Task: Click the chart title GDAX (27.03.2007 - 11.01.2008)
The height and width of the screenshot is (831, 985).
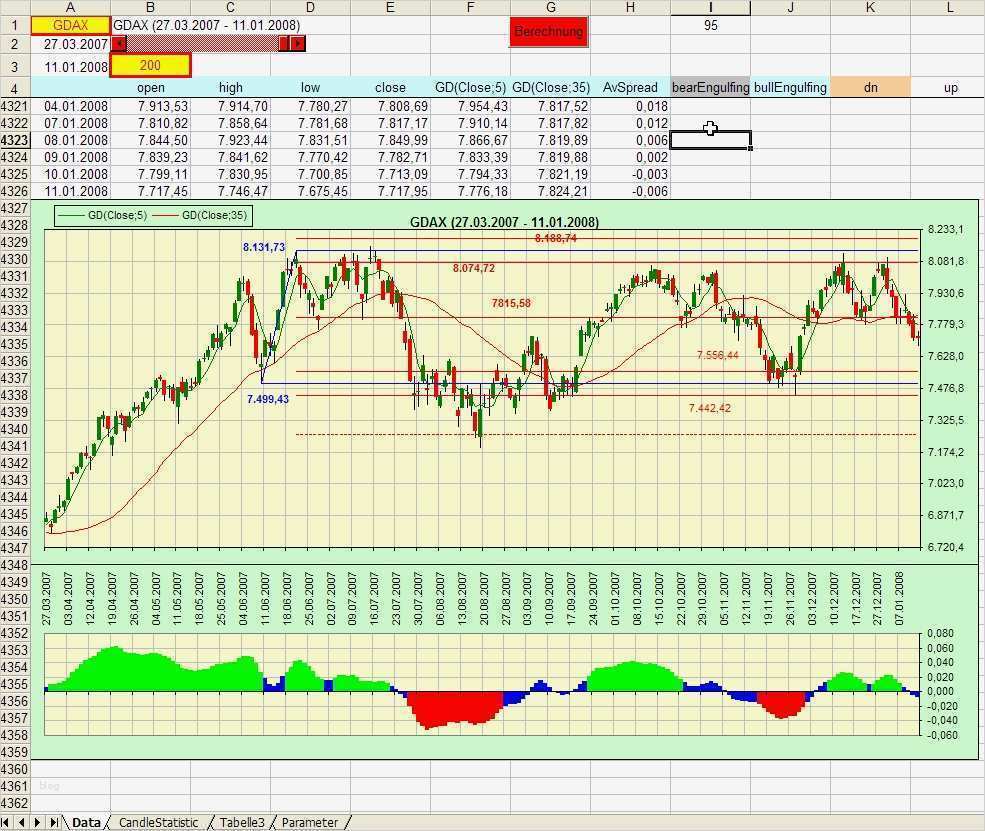Action: click(504, 222)
